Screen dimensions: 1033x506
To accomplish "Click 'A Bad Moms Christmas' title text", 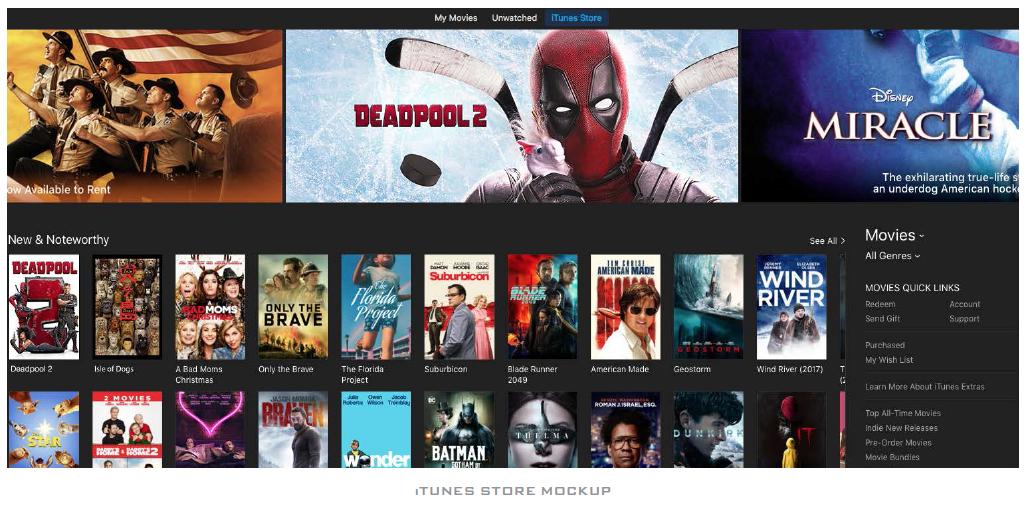I will click(x=199, y=374).
